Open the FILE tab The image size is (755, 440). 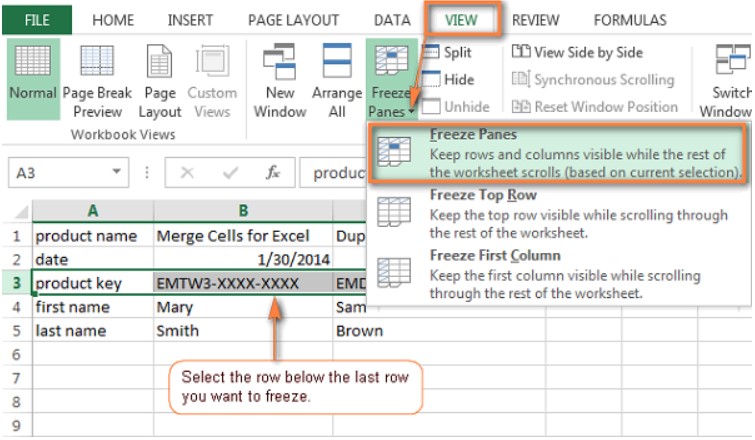37,20
